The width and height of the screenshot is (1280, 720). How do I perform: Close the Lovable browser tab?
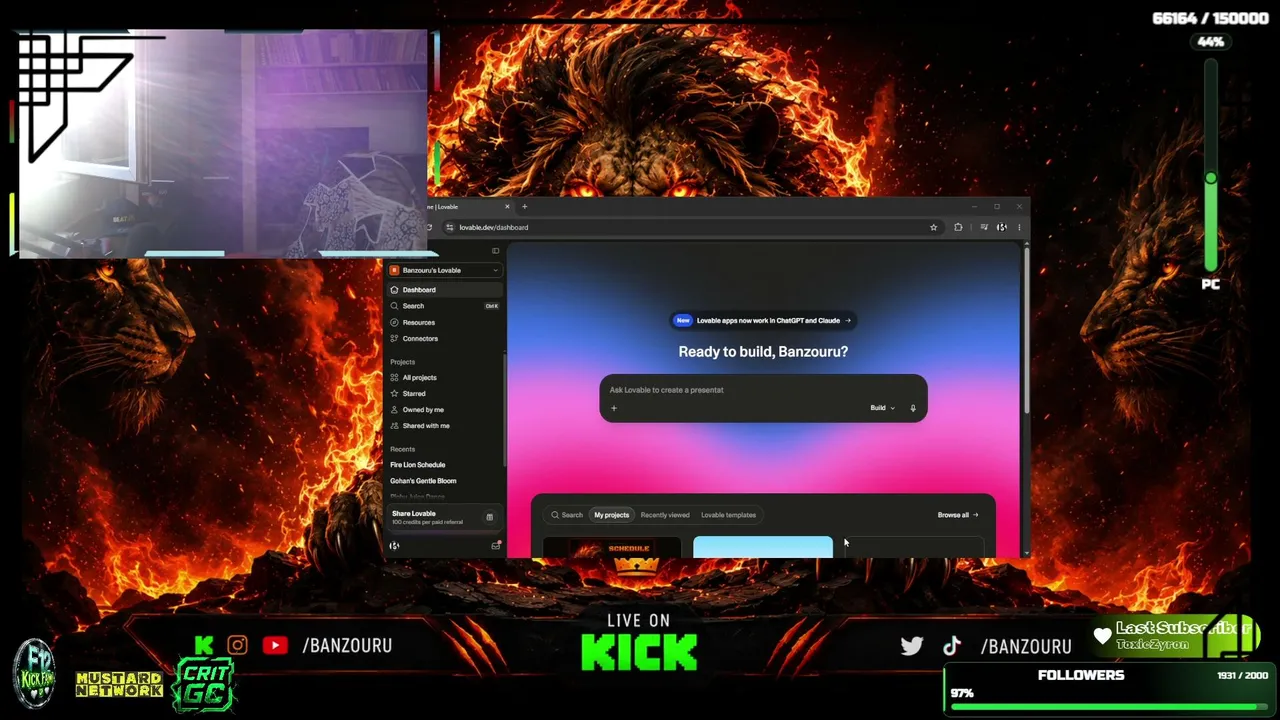[507, 207]
